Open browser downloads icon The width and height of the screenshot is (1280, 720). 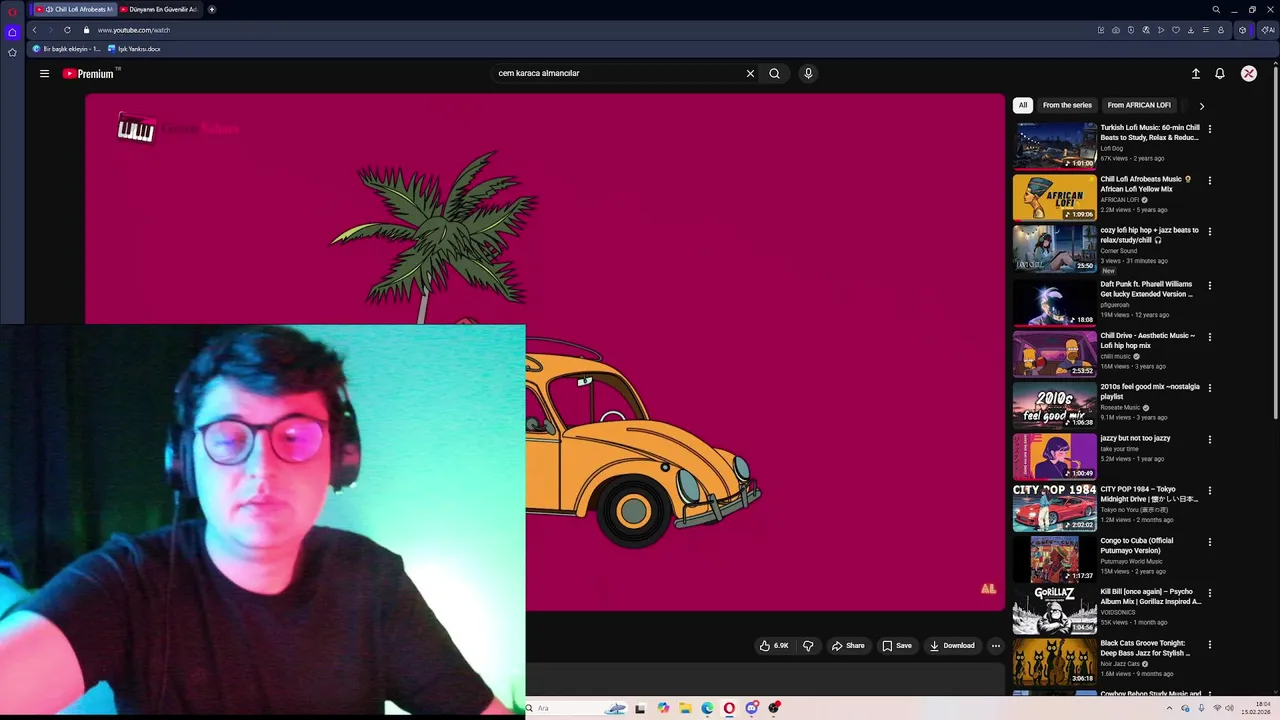[x=1191, y=30]
